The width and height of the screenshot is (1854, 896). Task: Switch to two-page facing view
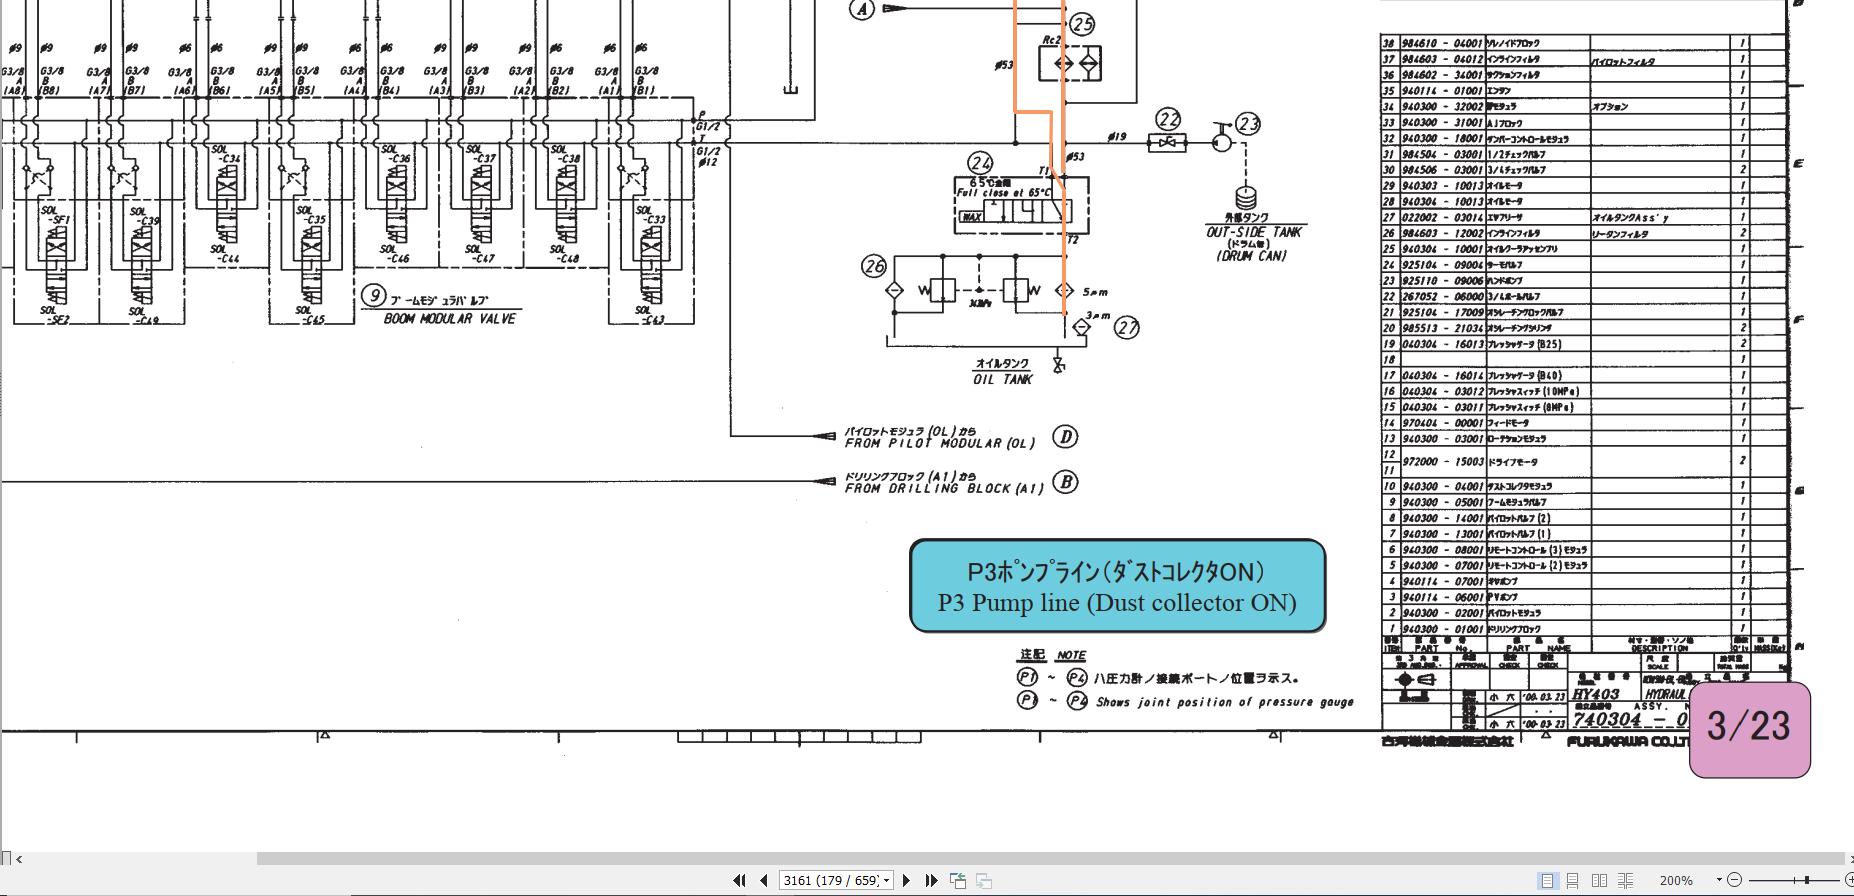[1599, 880]
